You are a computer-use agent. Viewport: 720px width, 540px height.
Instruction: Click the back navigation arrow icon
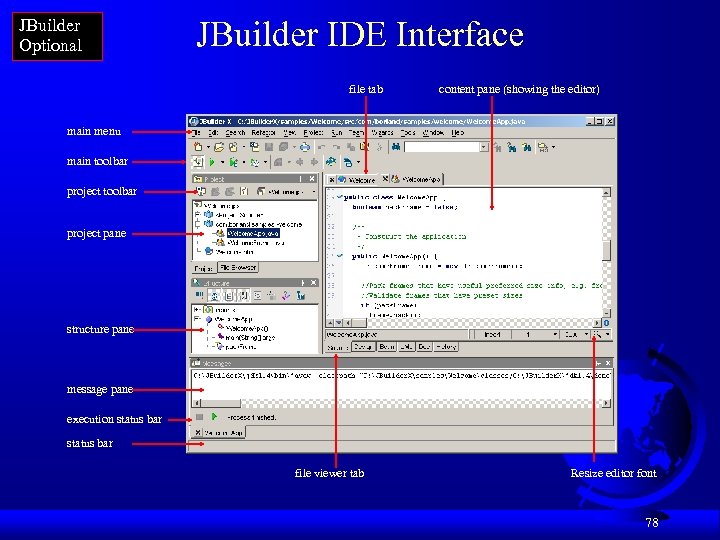[x=299, y=162]
